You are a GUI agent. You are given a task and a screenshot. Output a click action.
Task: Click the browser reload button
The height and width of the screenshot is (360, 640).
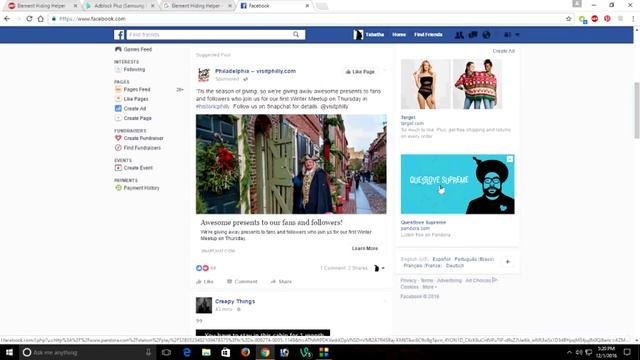coord(29,19)
